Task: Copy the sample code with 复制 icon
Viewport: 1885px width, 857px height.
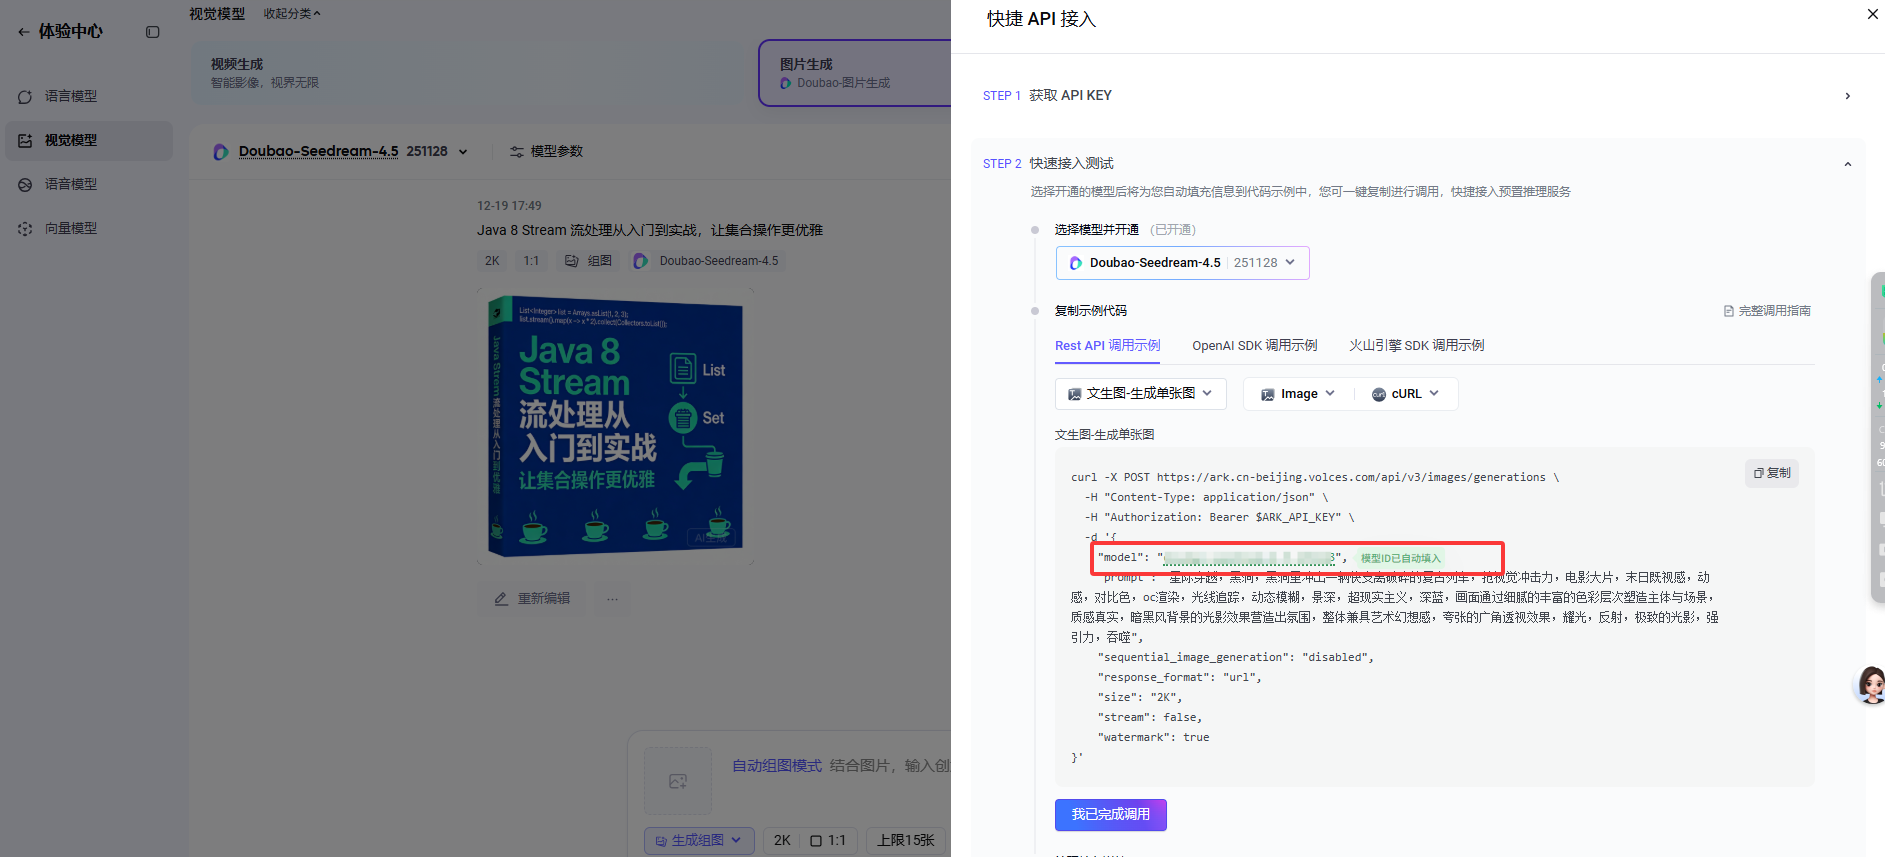Action: (1771, 473)
